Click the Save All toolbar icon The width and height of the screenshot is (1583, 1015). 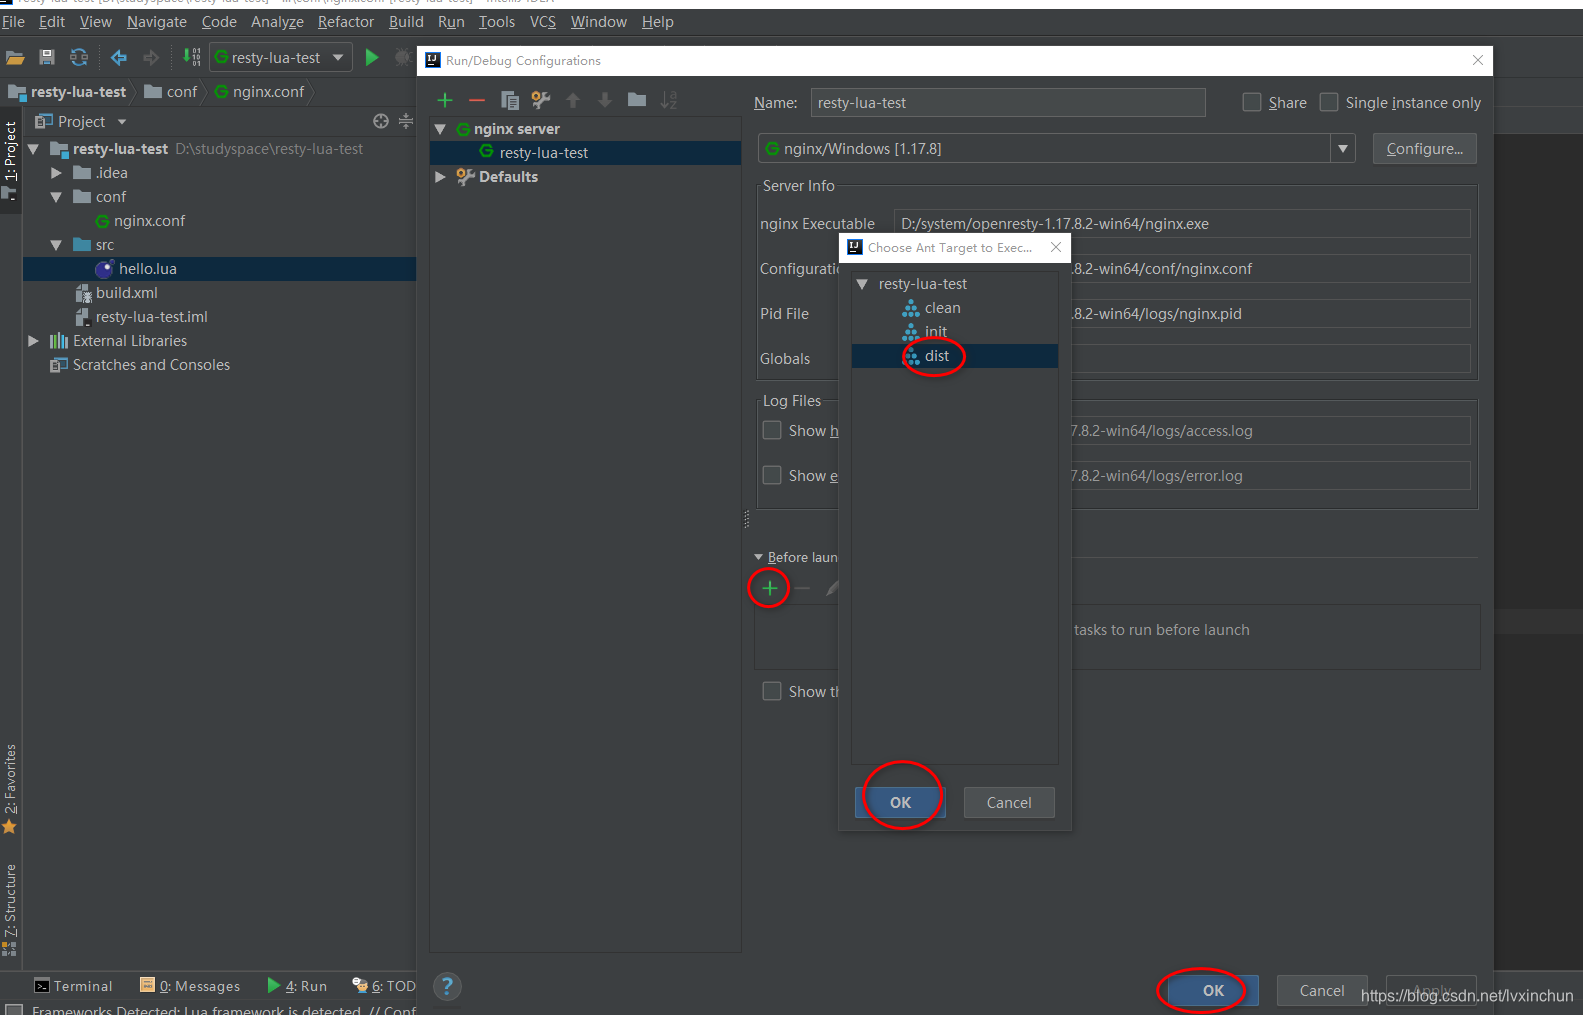click(47, 58)
